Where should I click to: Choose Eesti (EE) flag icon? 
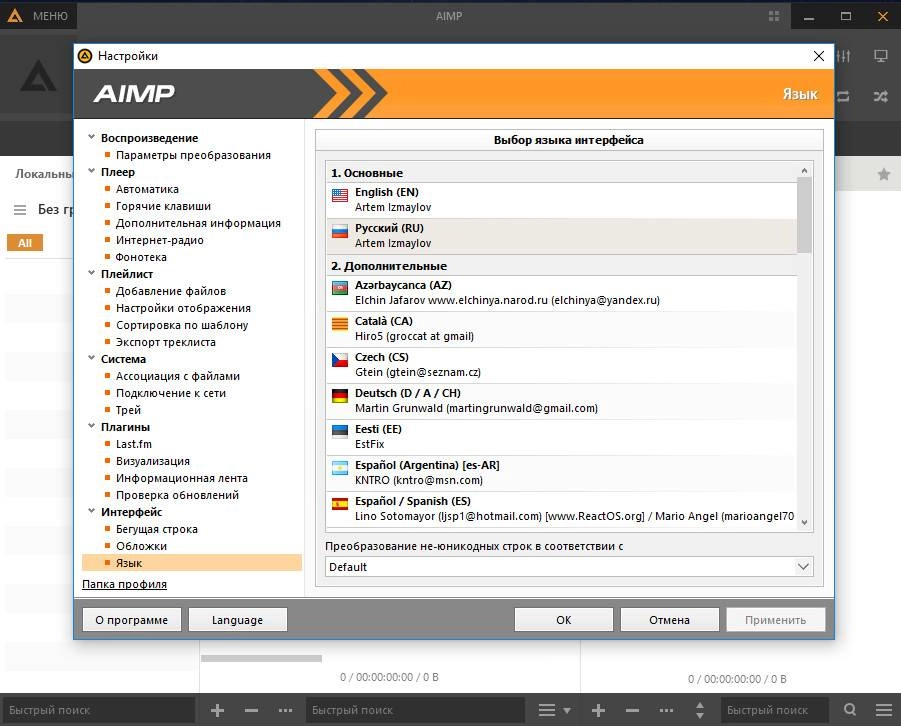pos(340,432)
